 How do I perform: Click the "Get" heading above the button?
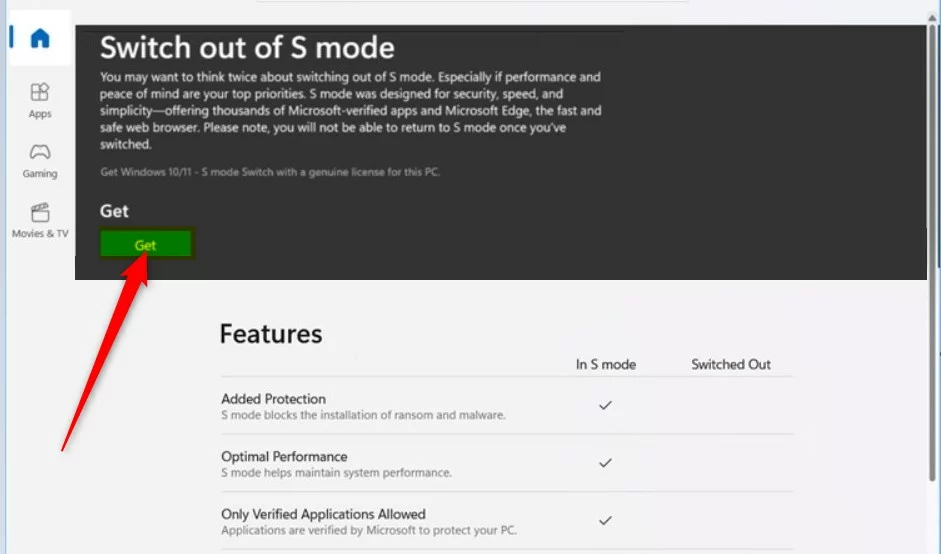114,211
